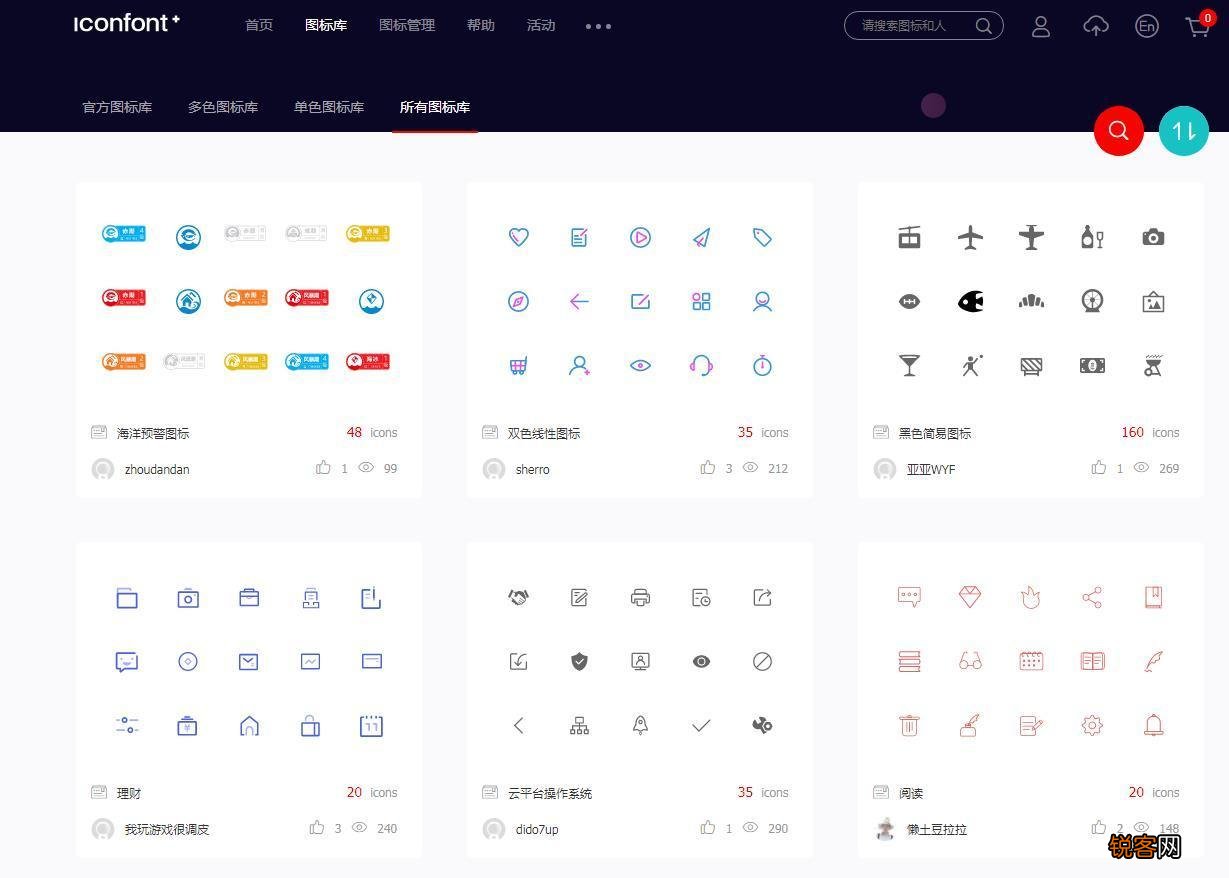The height and width of the screenshot is (878, 1229).
Task: Open 图标库 in top navigation
Action: coord(326,25)
